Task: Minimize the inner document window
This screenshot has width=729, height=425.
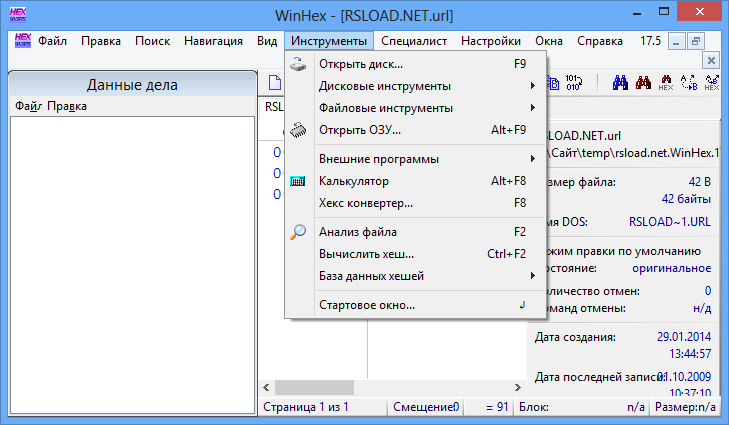Action: click(676, 41)
